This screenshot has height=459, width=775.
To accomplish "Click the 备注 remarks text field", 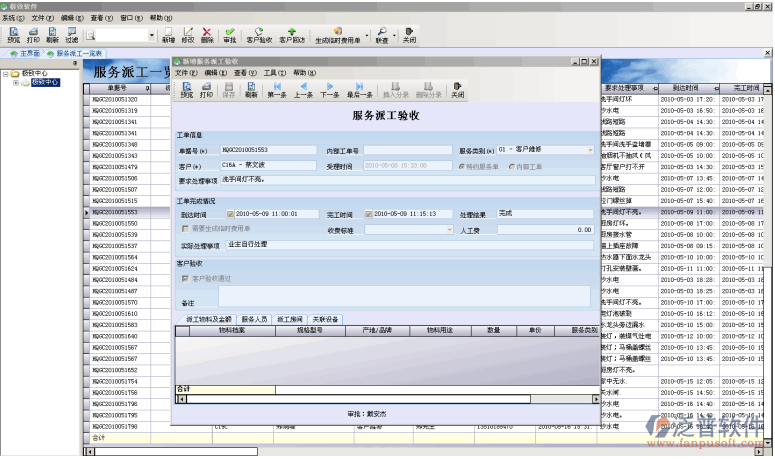I will pyautogui.click(x=404, y=295).
